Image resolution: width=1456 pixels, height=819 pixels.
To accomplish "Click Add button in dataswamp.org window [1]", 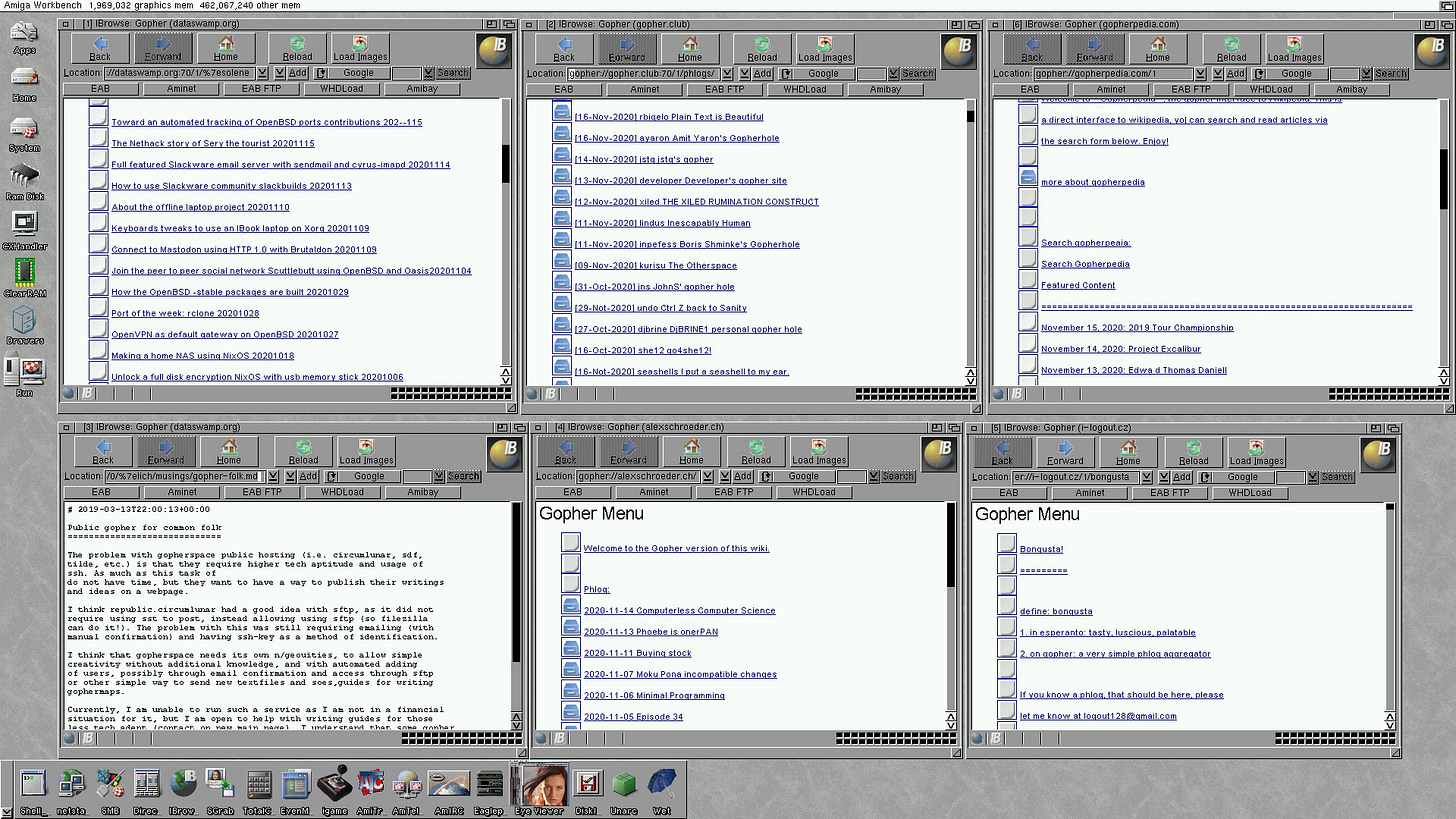I will (298, 73).
